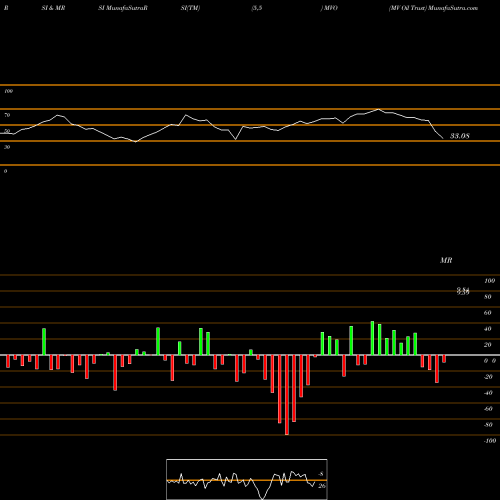Image resolution: width=500 pixels, height=500 pixels.
Task: Click the MR axis label 80
Action: 488,297
